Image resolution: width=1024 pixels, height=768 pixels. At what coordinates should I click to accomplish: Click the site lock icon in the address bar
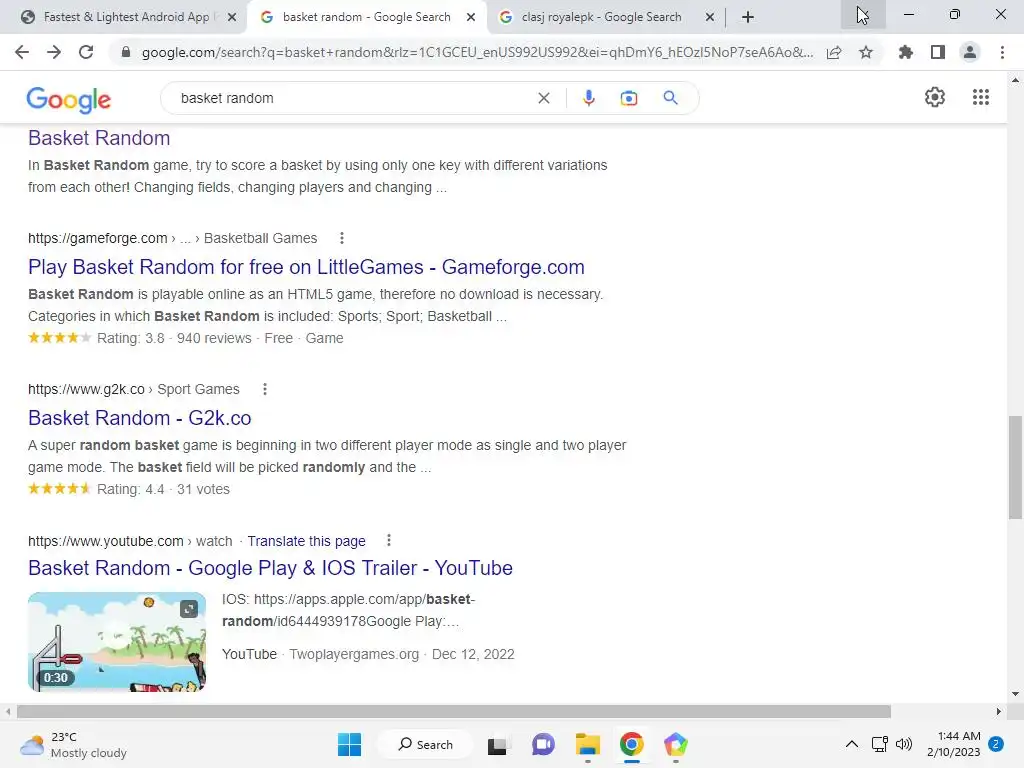coord(126,52)
